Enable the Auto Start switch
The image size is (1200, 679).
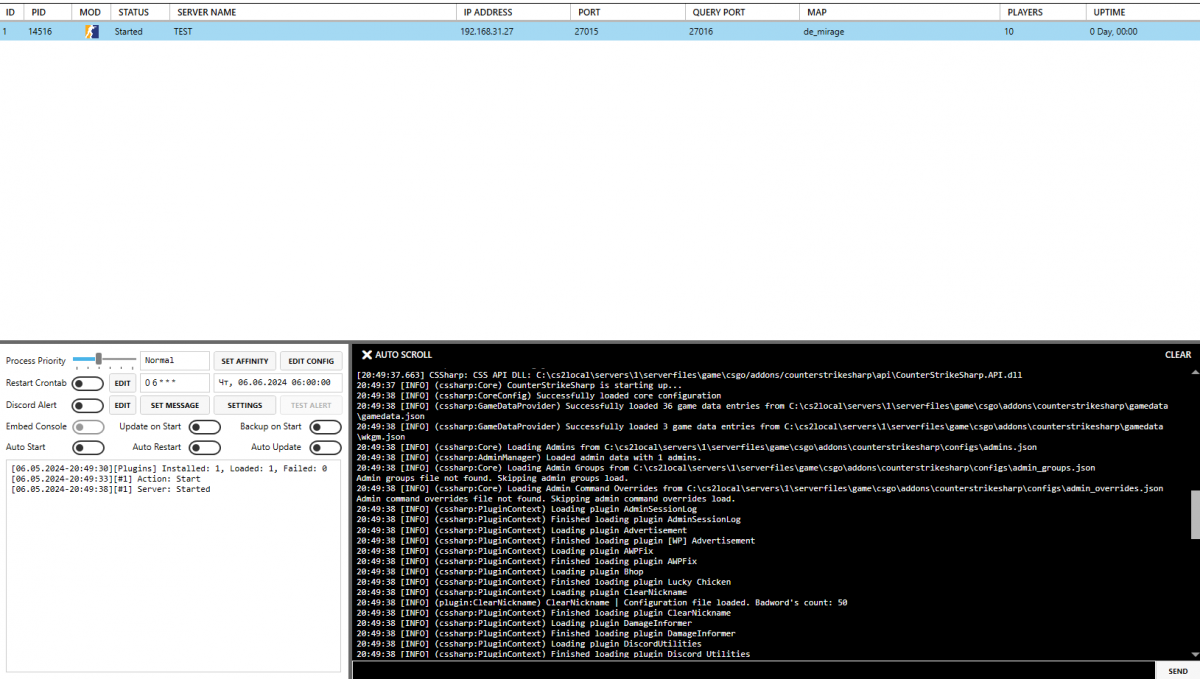pyautogui.click(x=87, y=448)
